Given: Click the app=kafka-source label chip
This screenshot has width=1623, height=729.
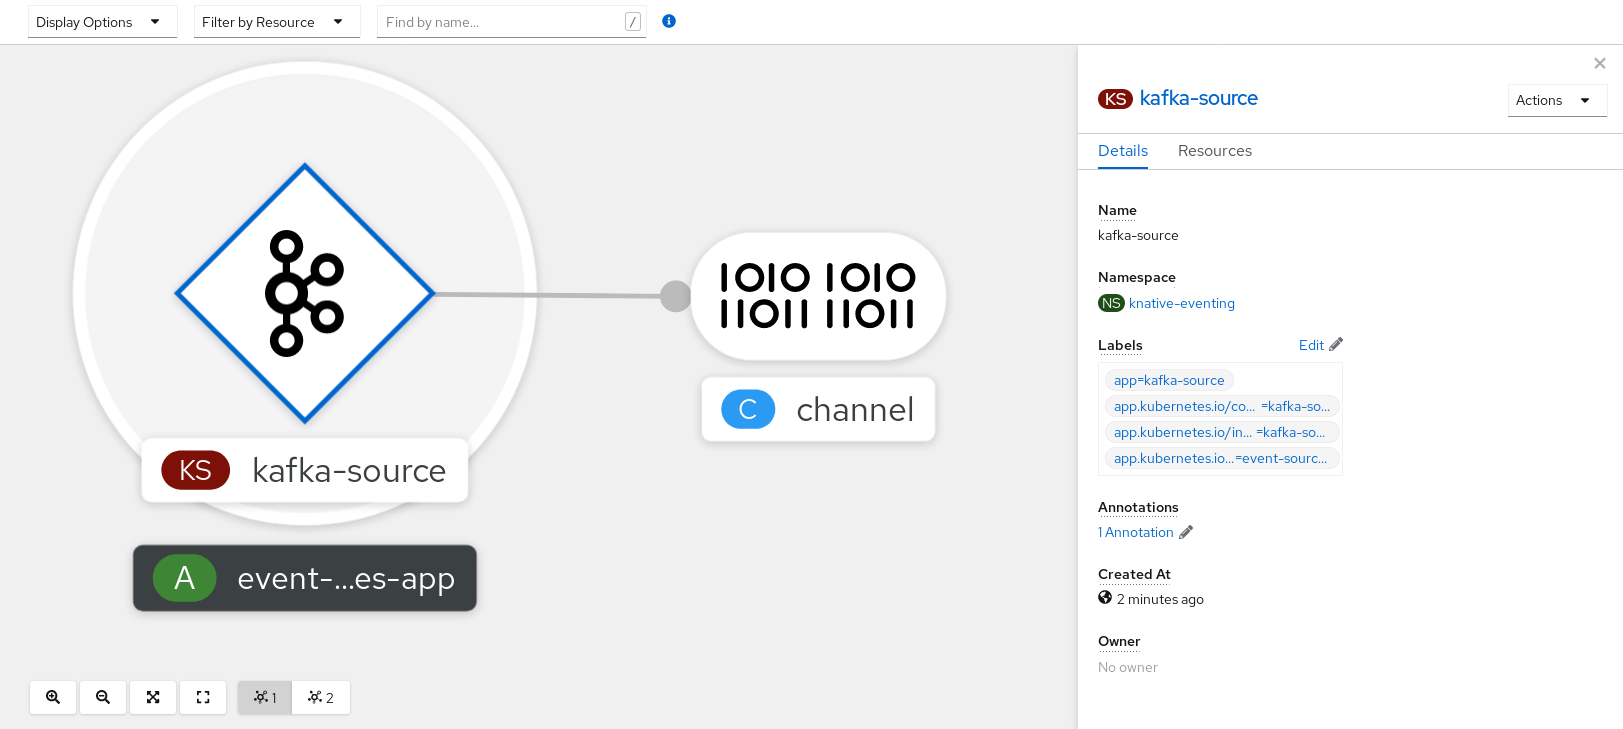Looking at the screenshot, I should pos(1168,380).
